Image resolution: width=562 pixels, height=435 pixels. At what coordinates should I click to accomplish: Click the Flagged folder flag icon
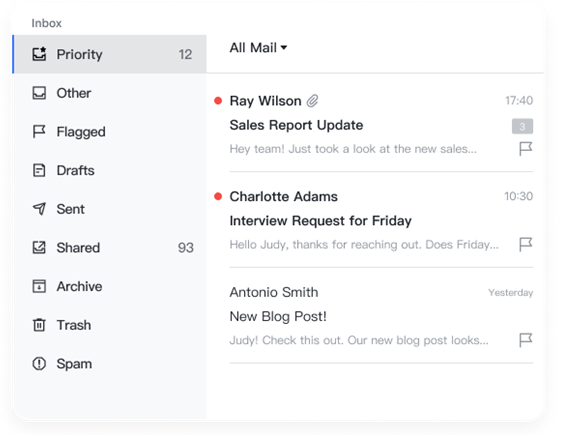(39, 132)
